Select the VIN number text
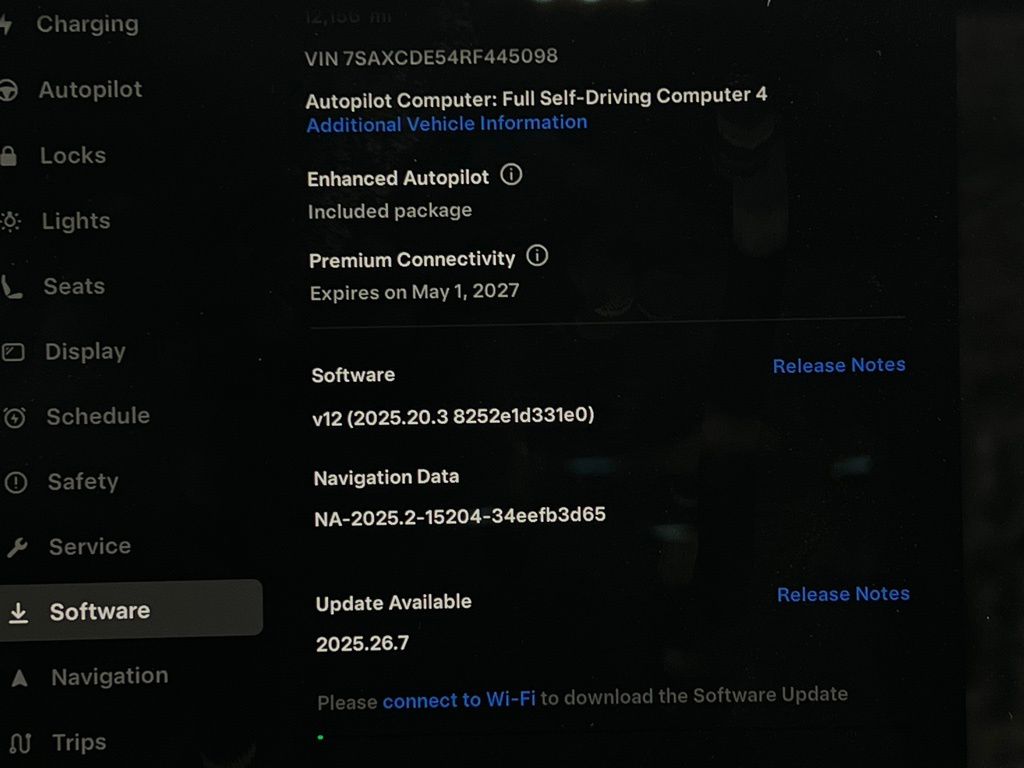Viewport: 1024px width, 768px height. click(431, 57)
